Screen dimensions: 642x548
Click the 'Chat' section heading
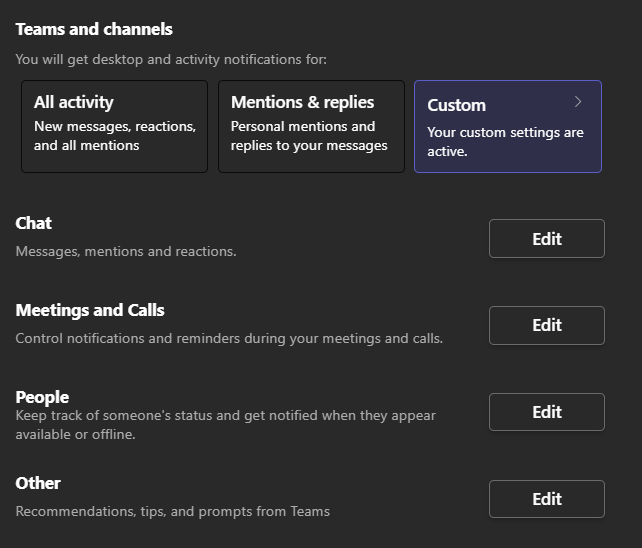(x=34, y=223)
